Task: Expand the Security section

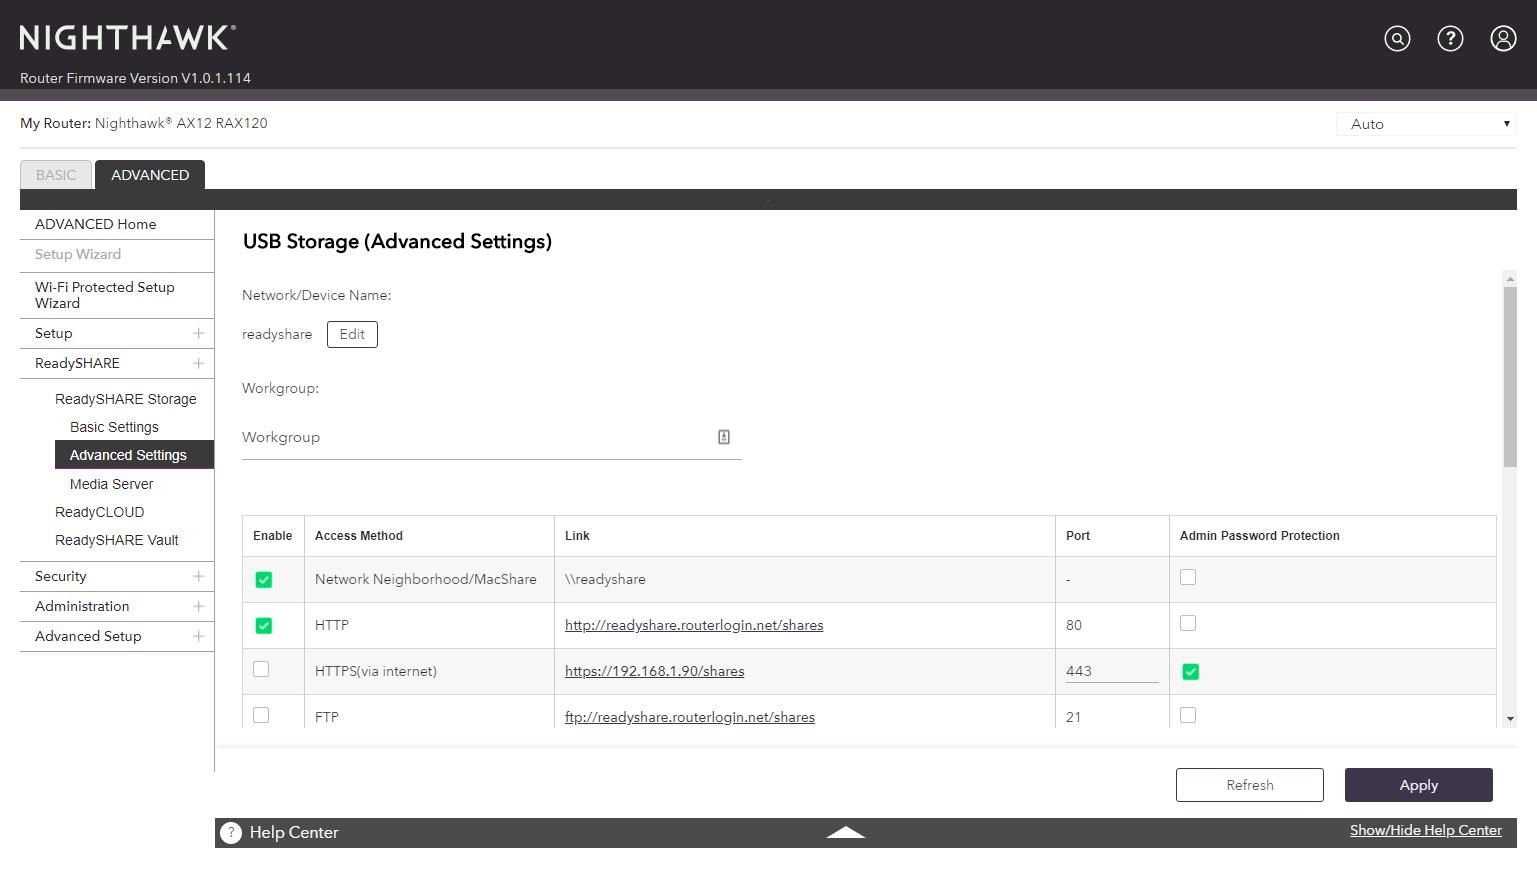Action: (198, 576)
